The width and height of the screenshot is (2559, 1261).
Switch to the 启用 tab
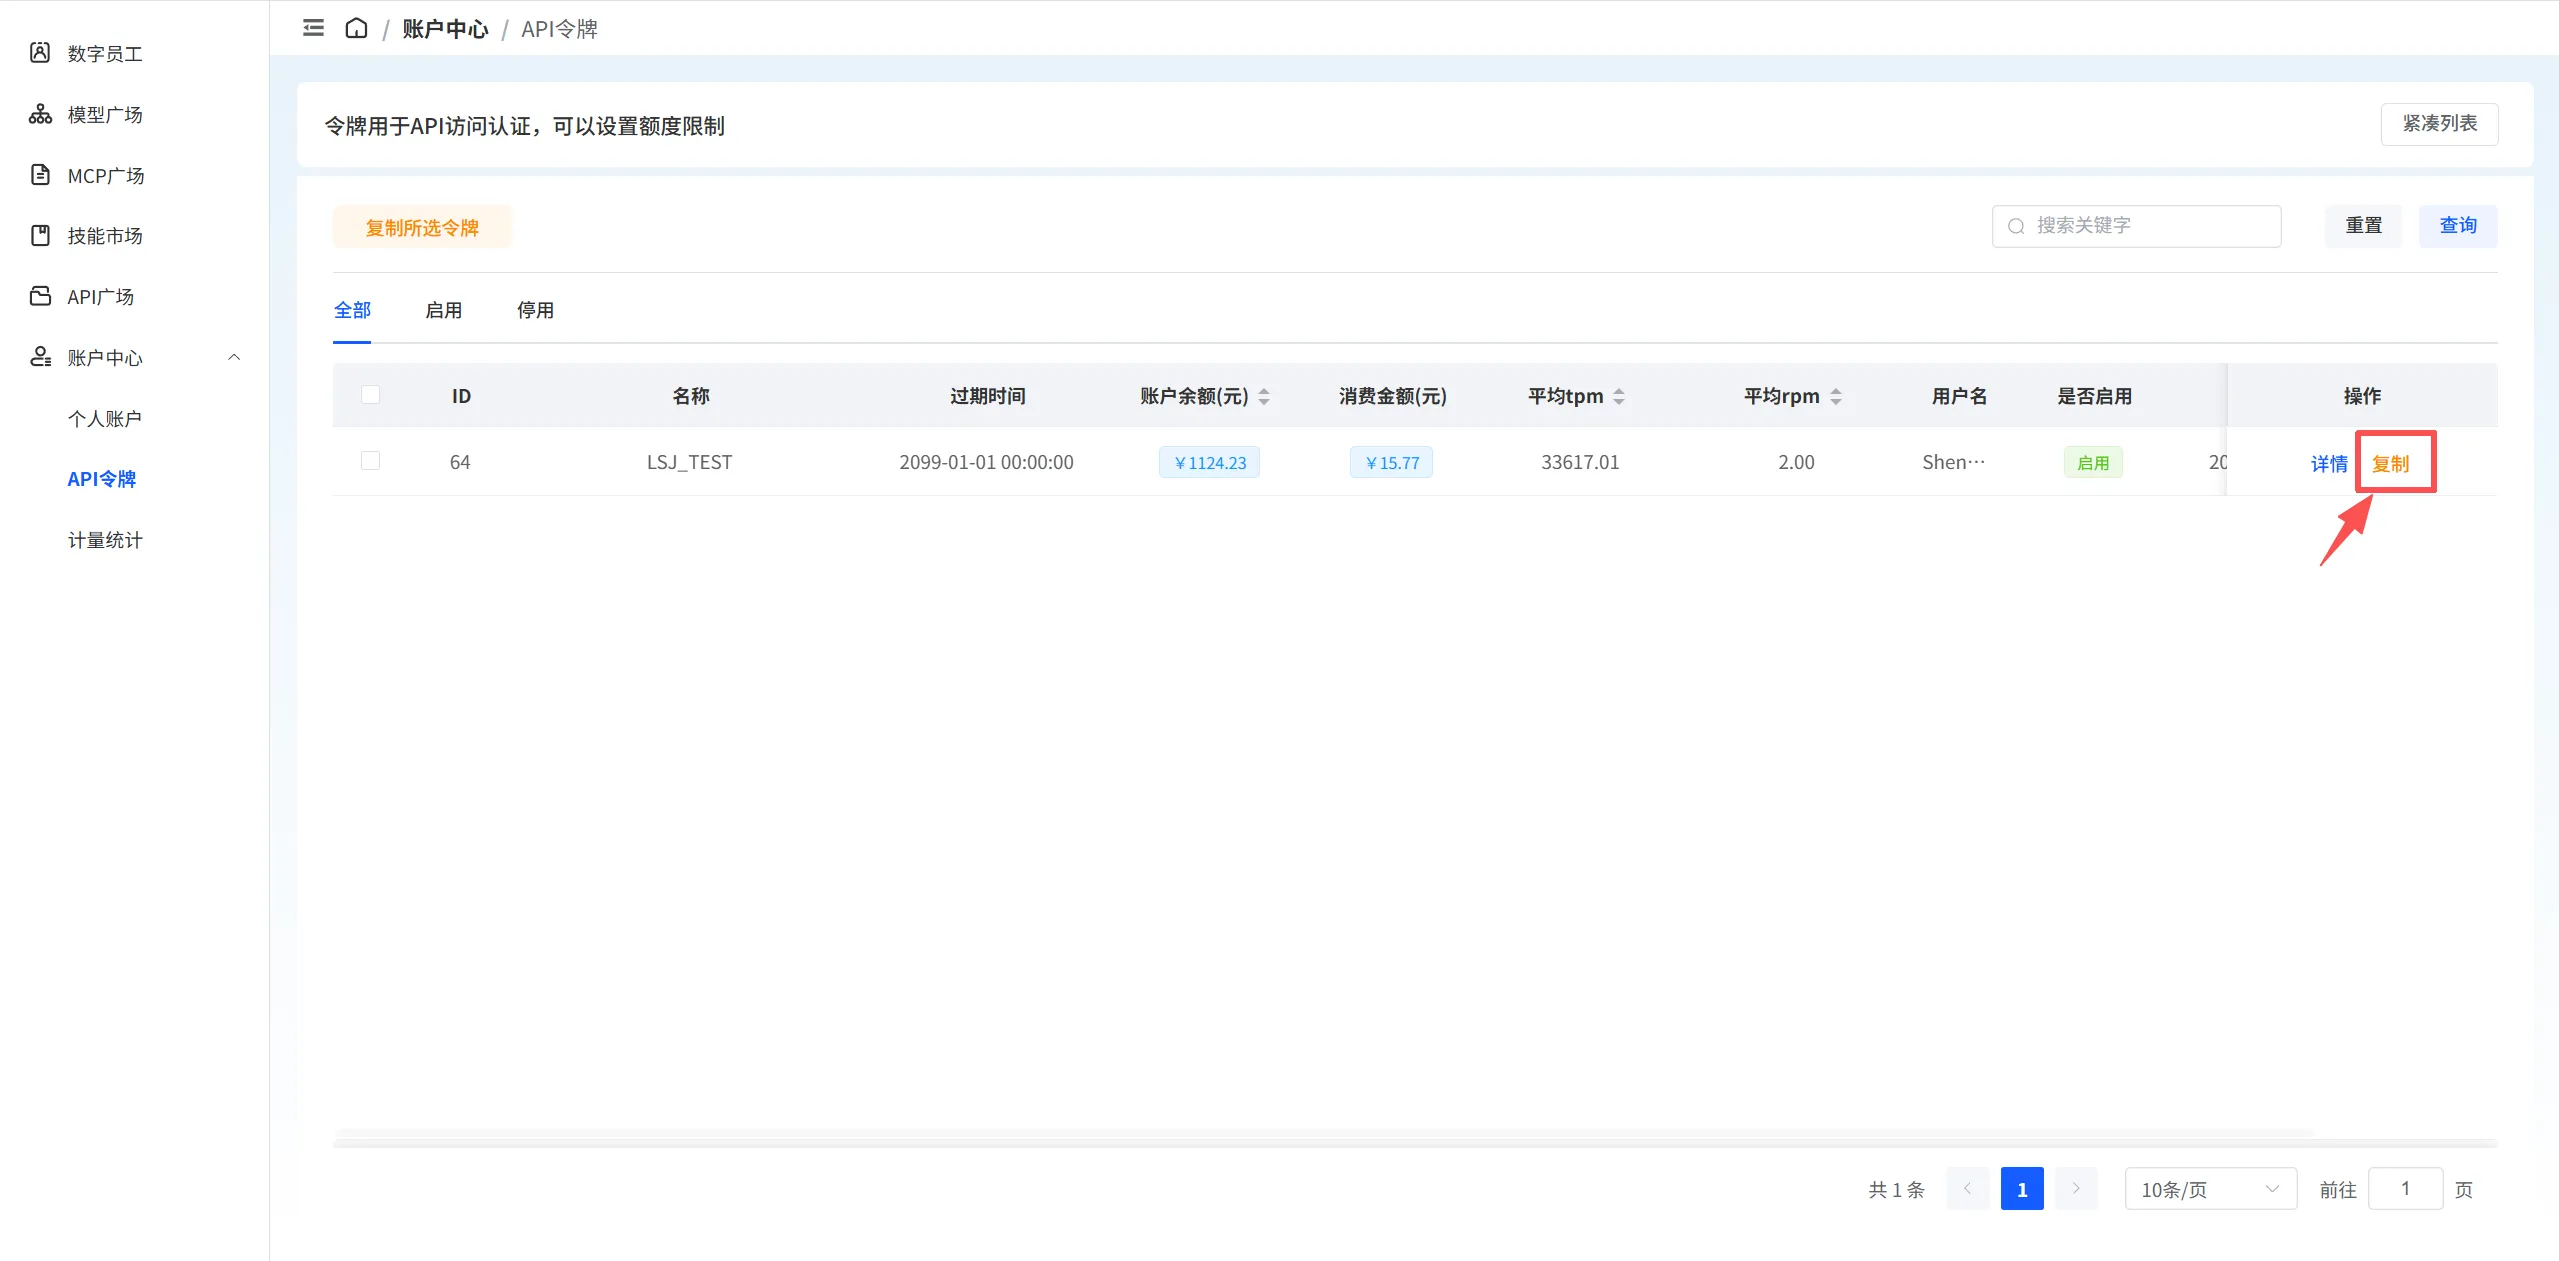click(443, 310)
